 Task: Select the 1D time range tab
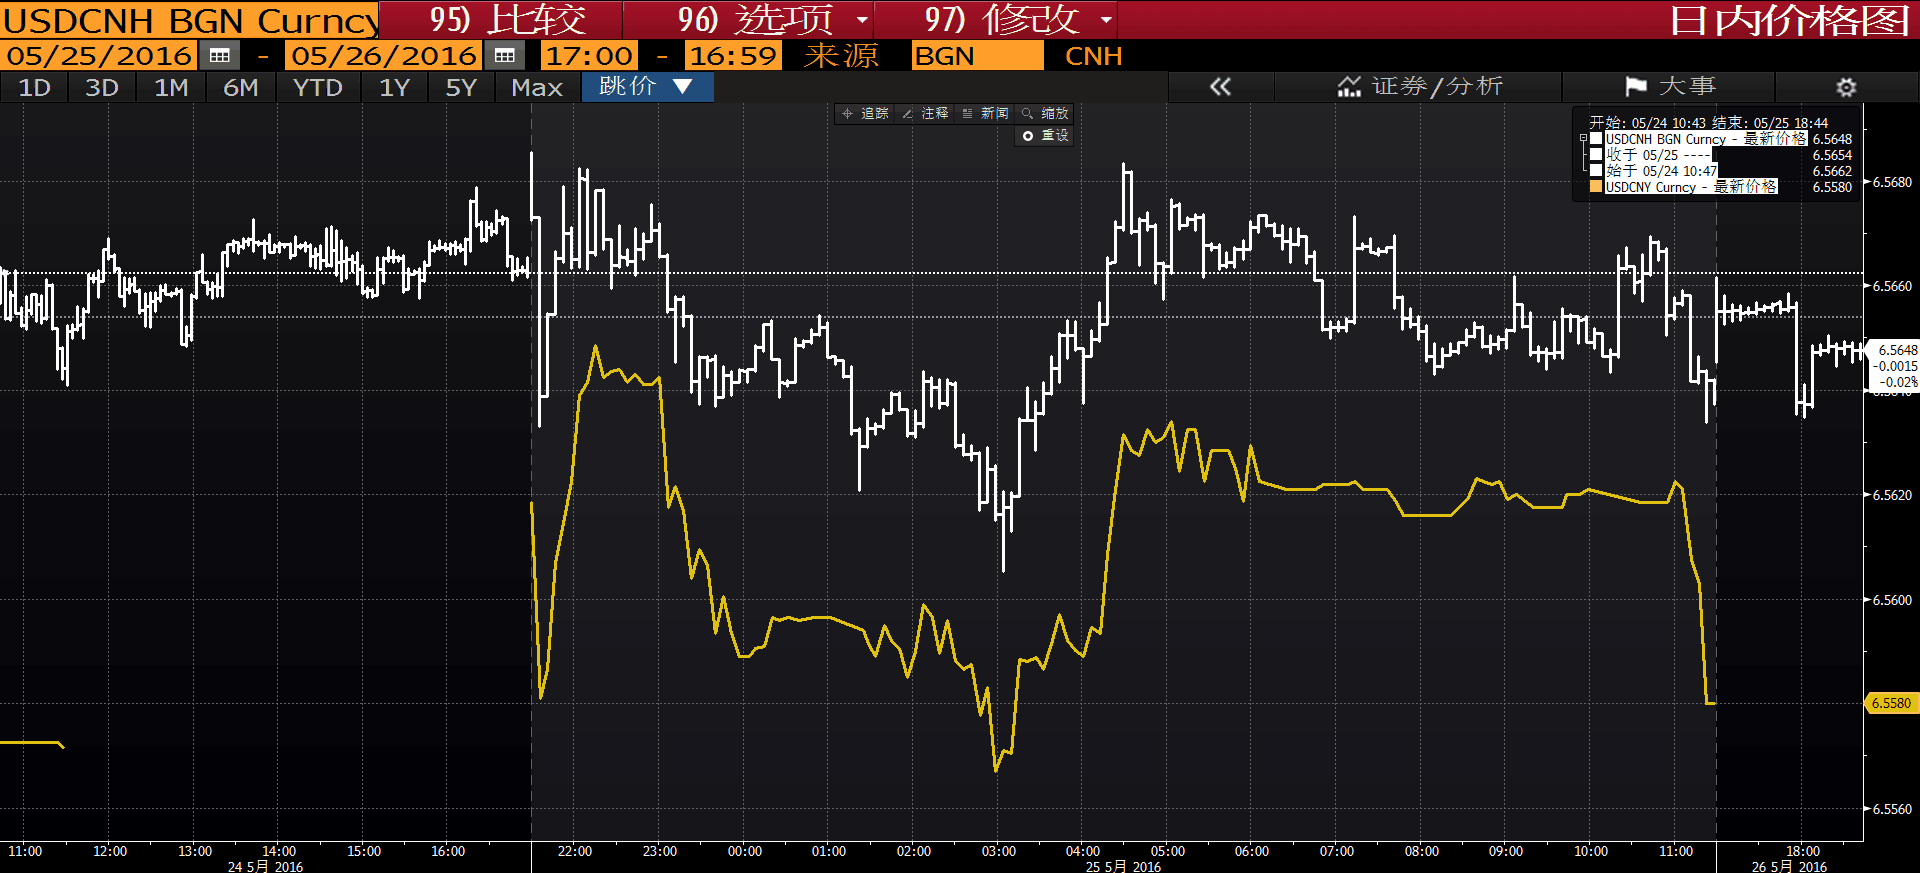34,88
